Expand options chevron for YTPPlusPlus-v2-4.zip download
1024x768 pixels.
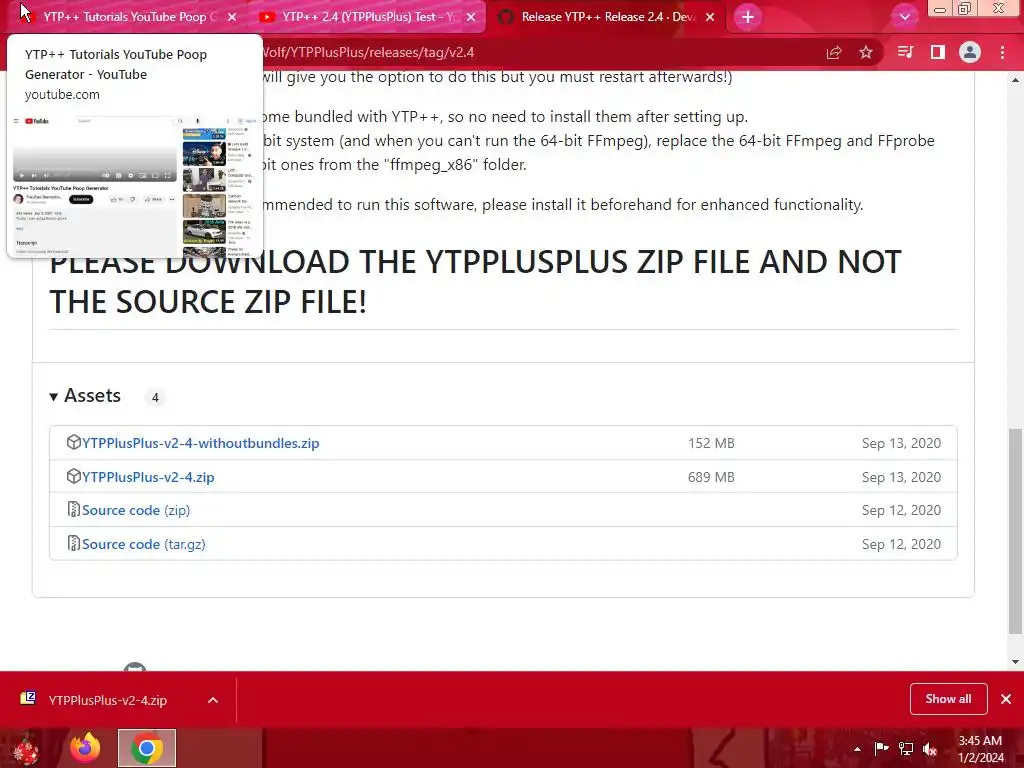pyautogui.click(x=213, y=700)
